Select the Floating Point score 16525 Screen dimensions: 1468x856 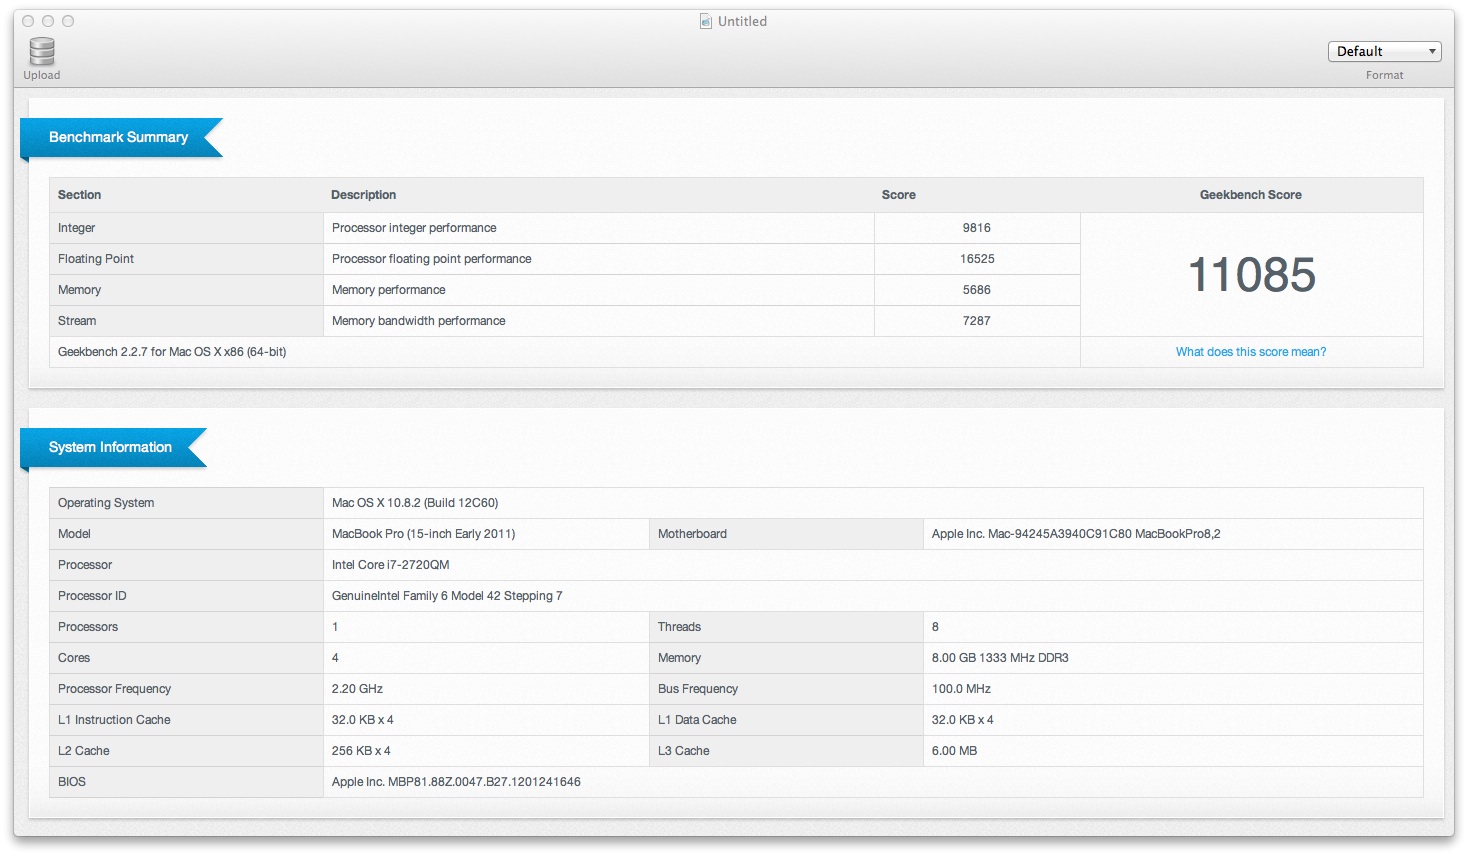pos(977,259)
